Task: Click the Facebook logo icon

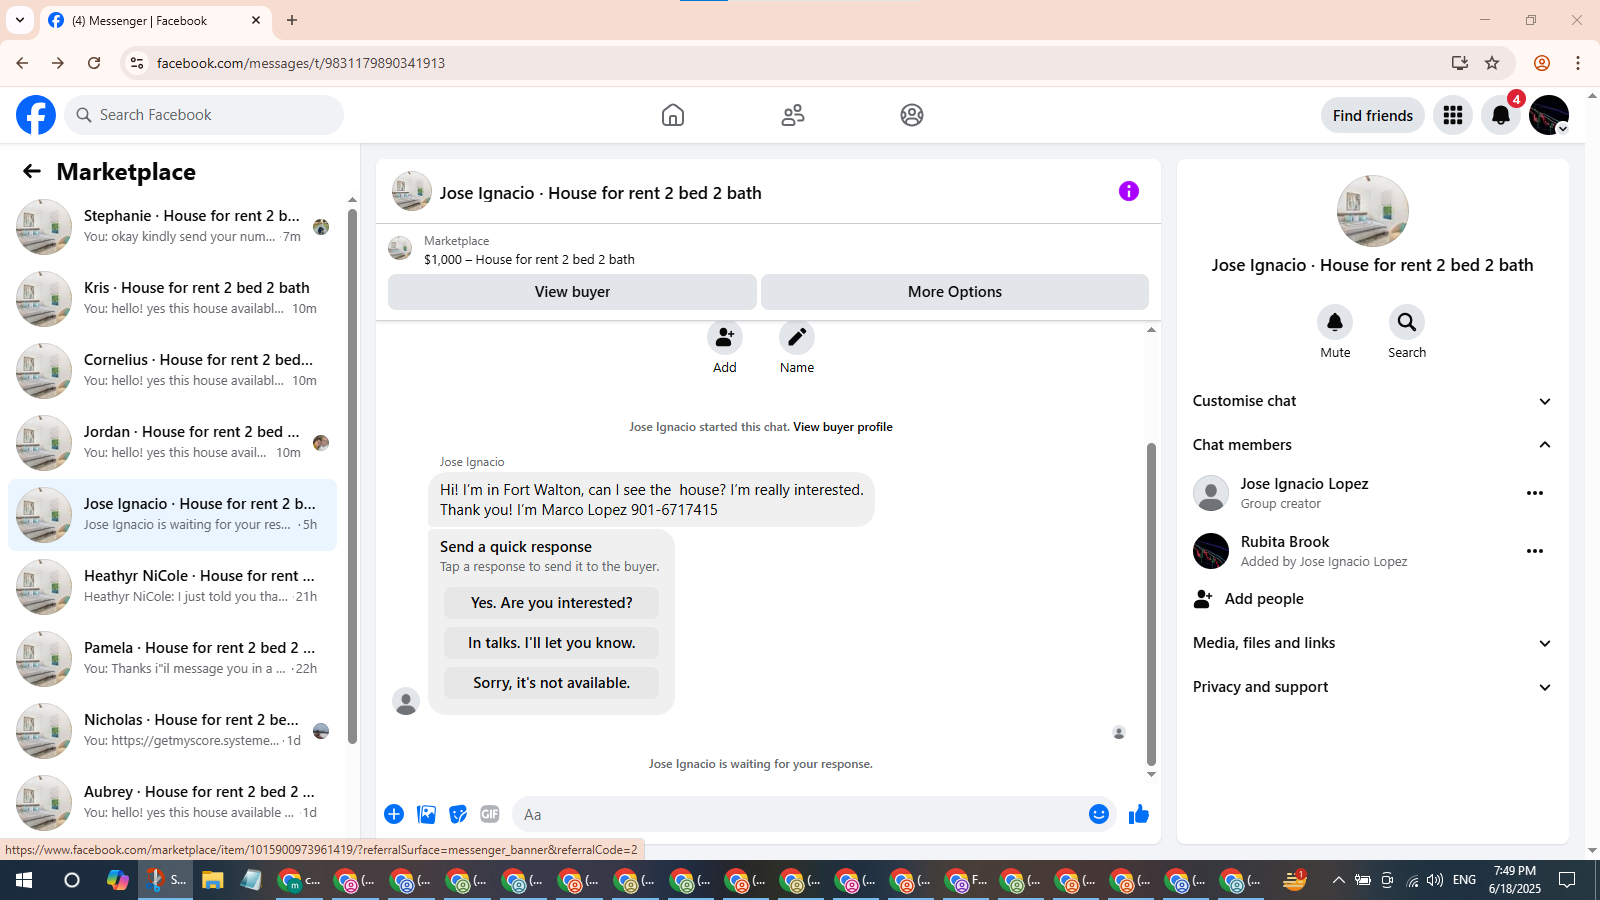Action: coord(36,115)
